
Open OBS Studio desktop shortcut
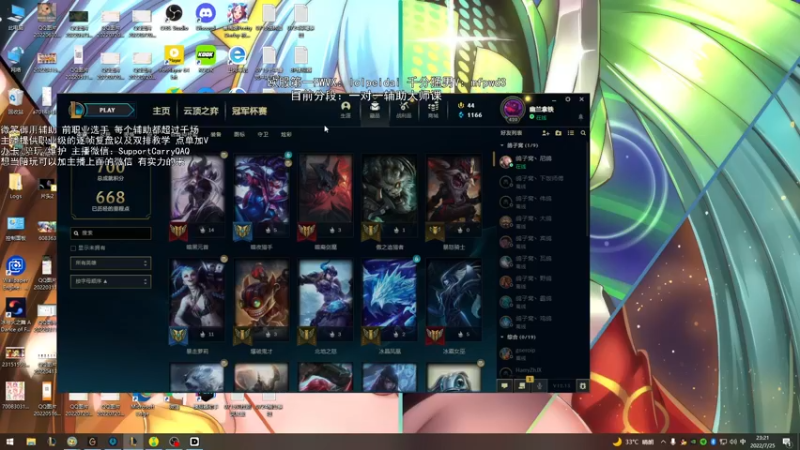pyautogui.click(x=174, y=17)
